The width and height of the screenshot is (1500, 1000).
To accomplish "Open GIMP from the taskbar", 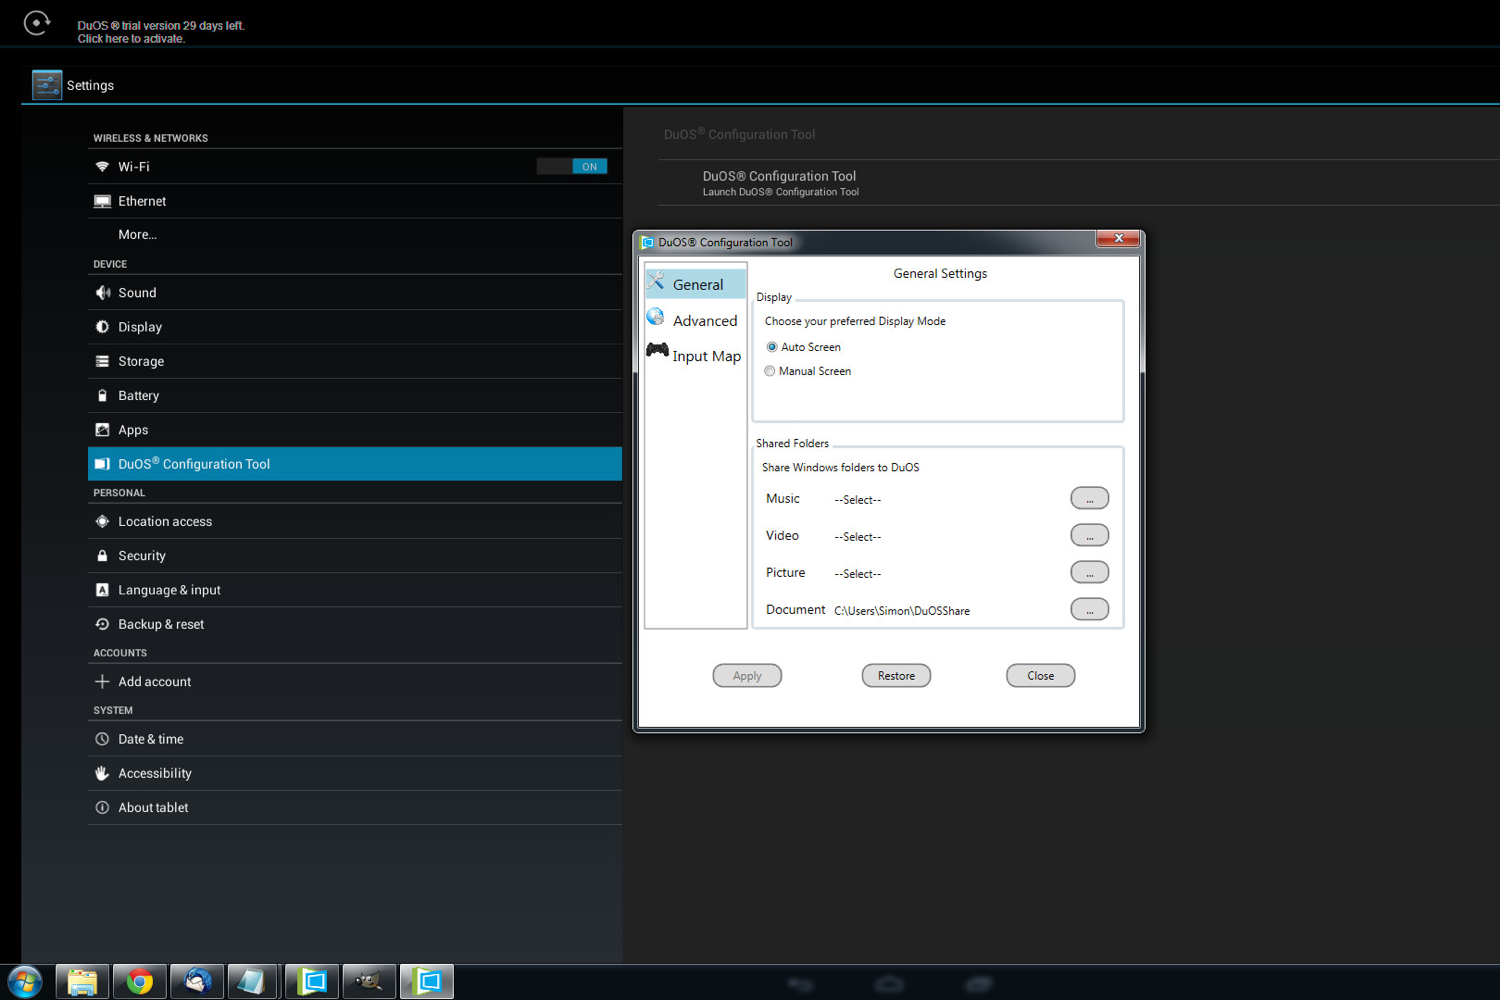I will (x=369, y=982).
